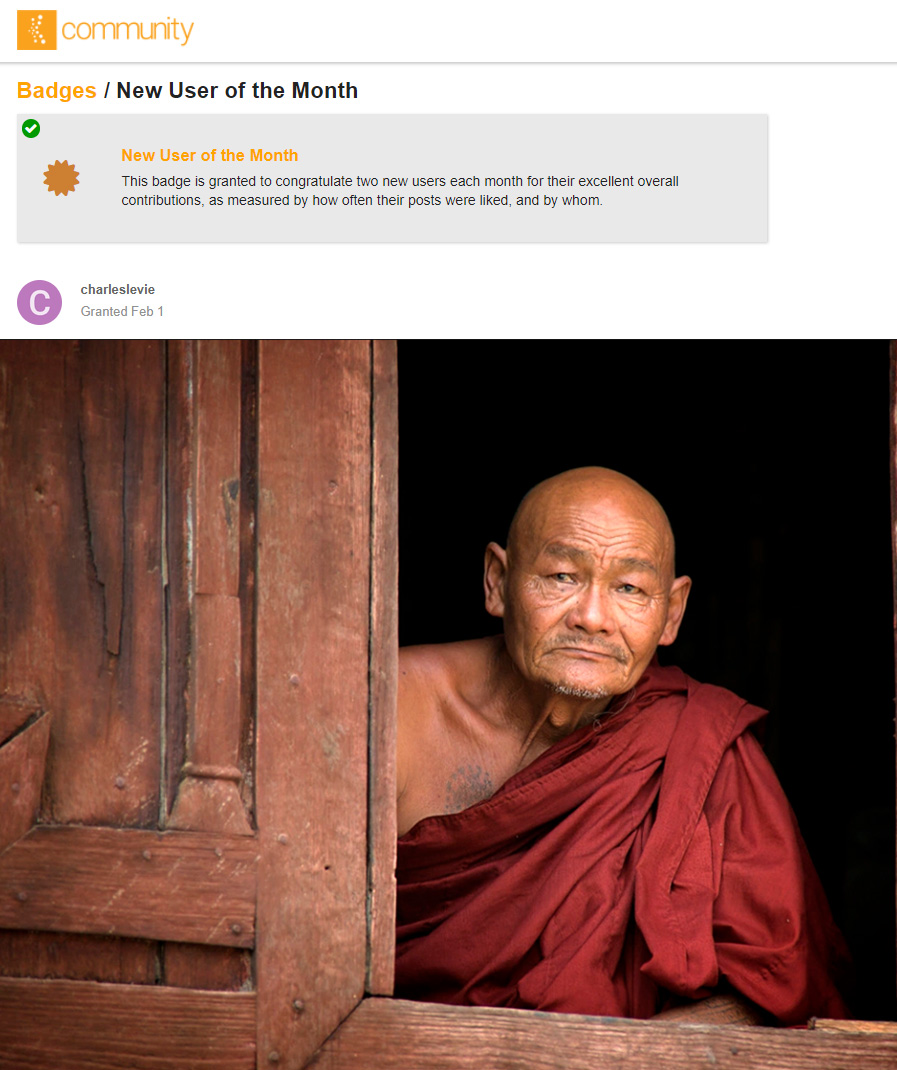Click the badge description paragraph text
Image resolution: width=897 pixels, height=1070 pixels.
(x=400, y=190)
